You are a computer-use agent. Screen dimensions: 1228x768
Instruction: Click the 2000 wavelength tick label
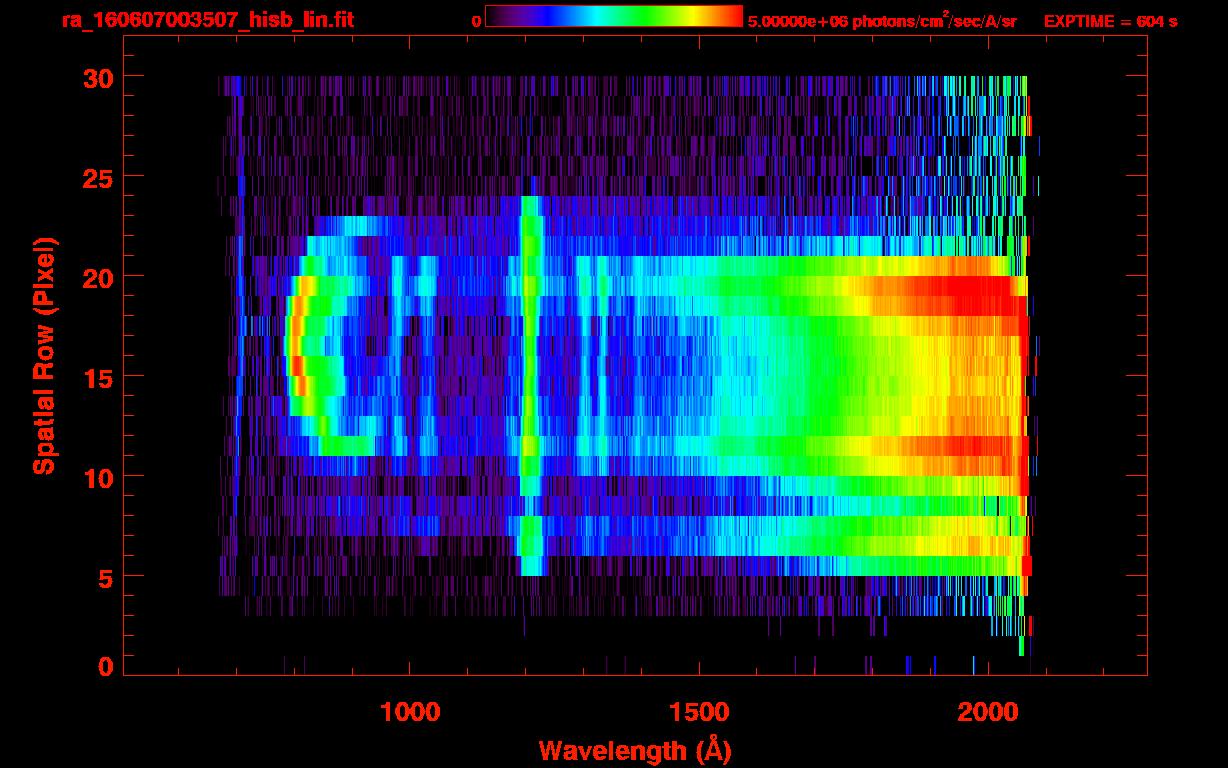point(986,712)
